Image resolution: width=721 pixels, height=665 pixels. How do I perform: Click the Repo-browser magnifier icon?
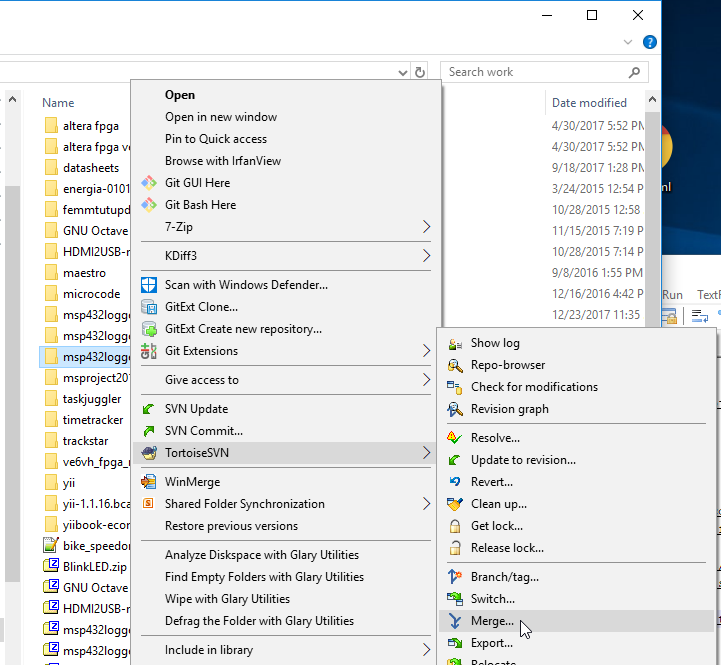(455, 365)
